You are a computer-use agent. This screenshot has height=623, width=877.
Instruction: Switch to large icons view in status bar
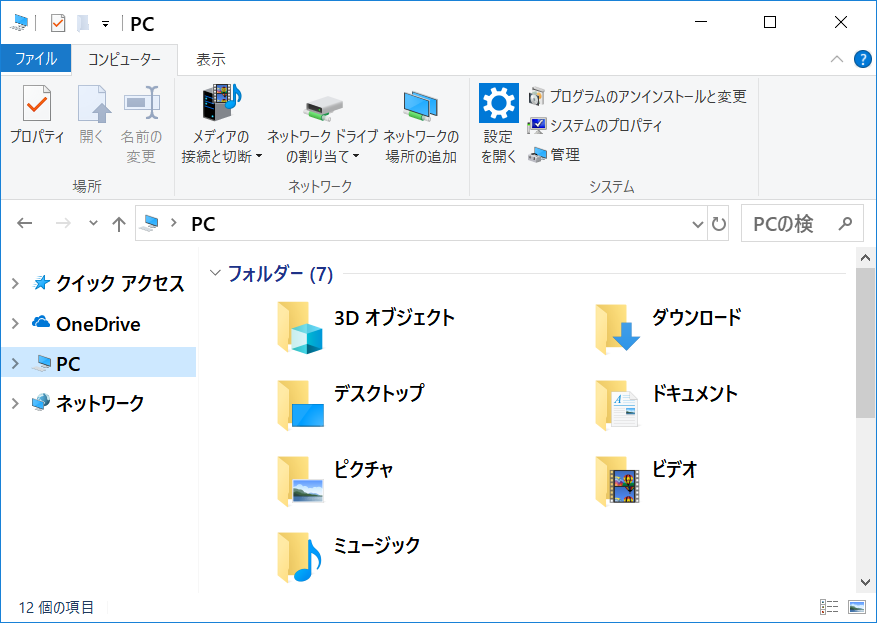tap(856, 607)
